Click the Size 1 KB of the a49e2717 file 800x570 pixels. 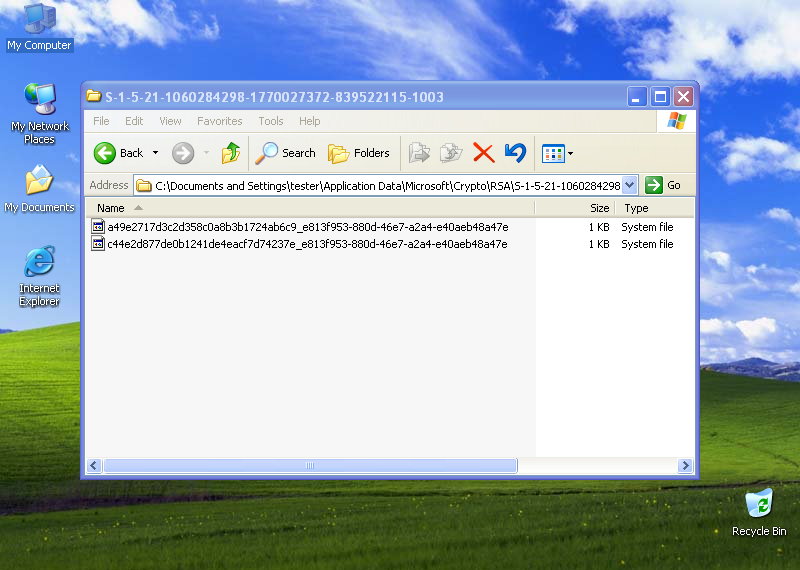tap(599, 227)
